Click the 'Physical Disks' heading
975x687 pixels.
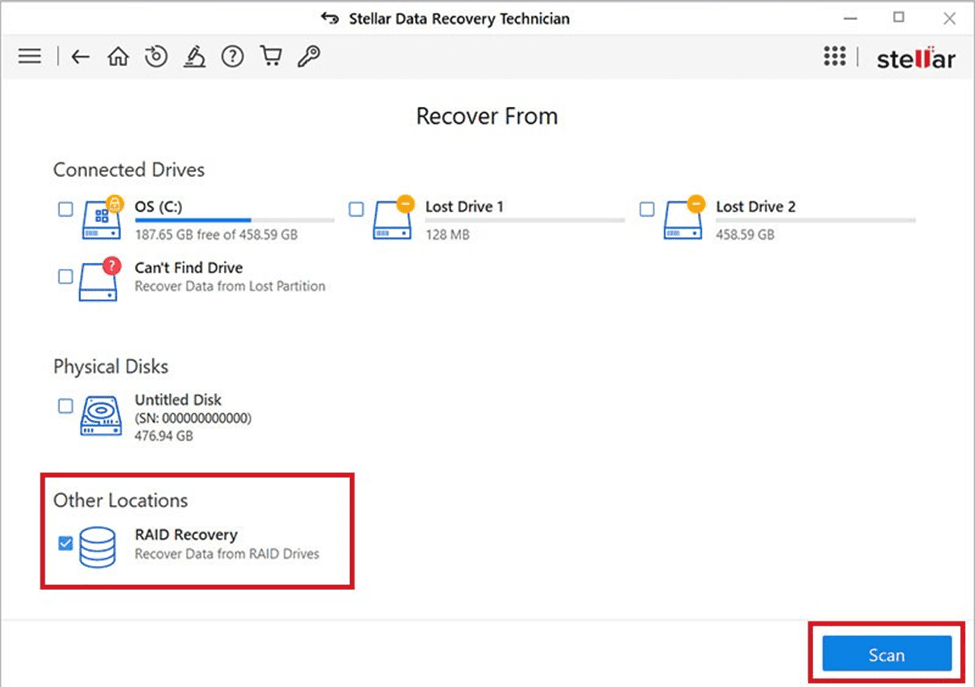(x=111, y=366)
